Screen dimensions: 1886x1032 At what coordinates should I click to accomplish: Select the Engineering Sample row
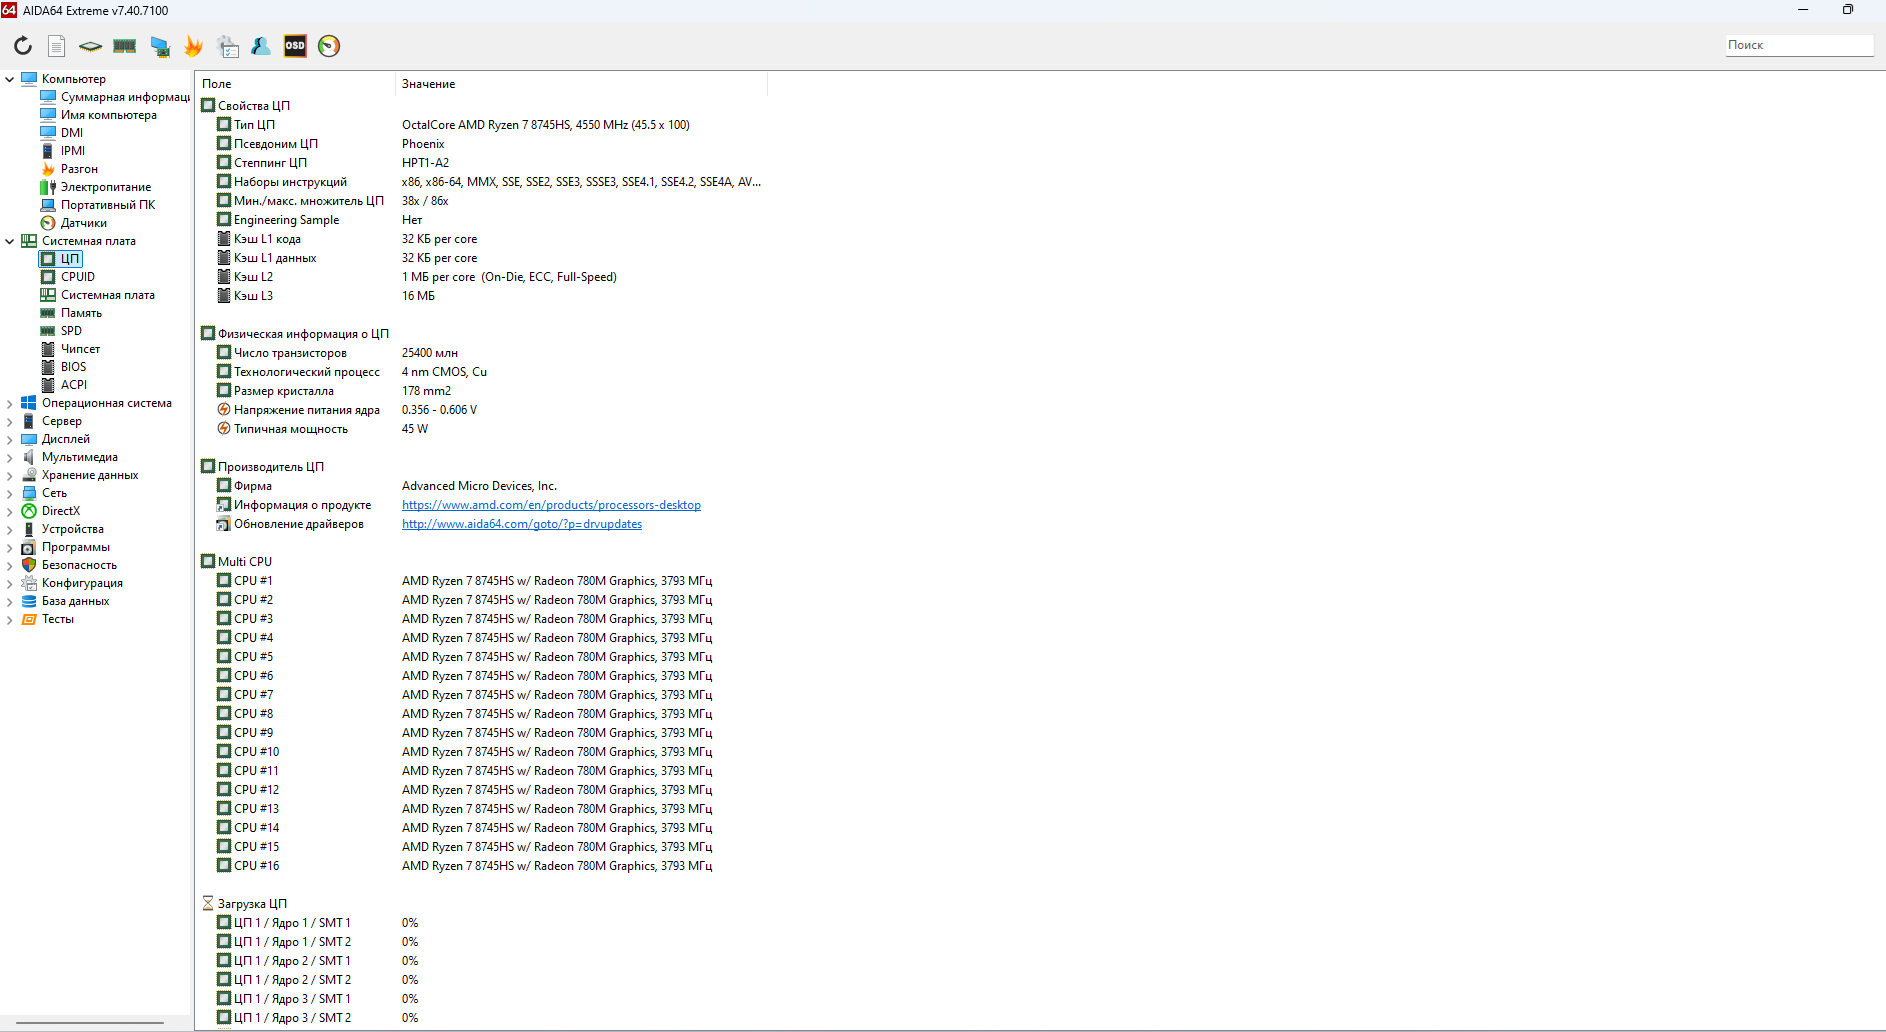click(481, 220)
